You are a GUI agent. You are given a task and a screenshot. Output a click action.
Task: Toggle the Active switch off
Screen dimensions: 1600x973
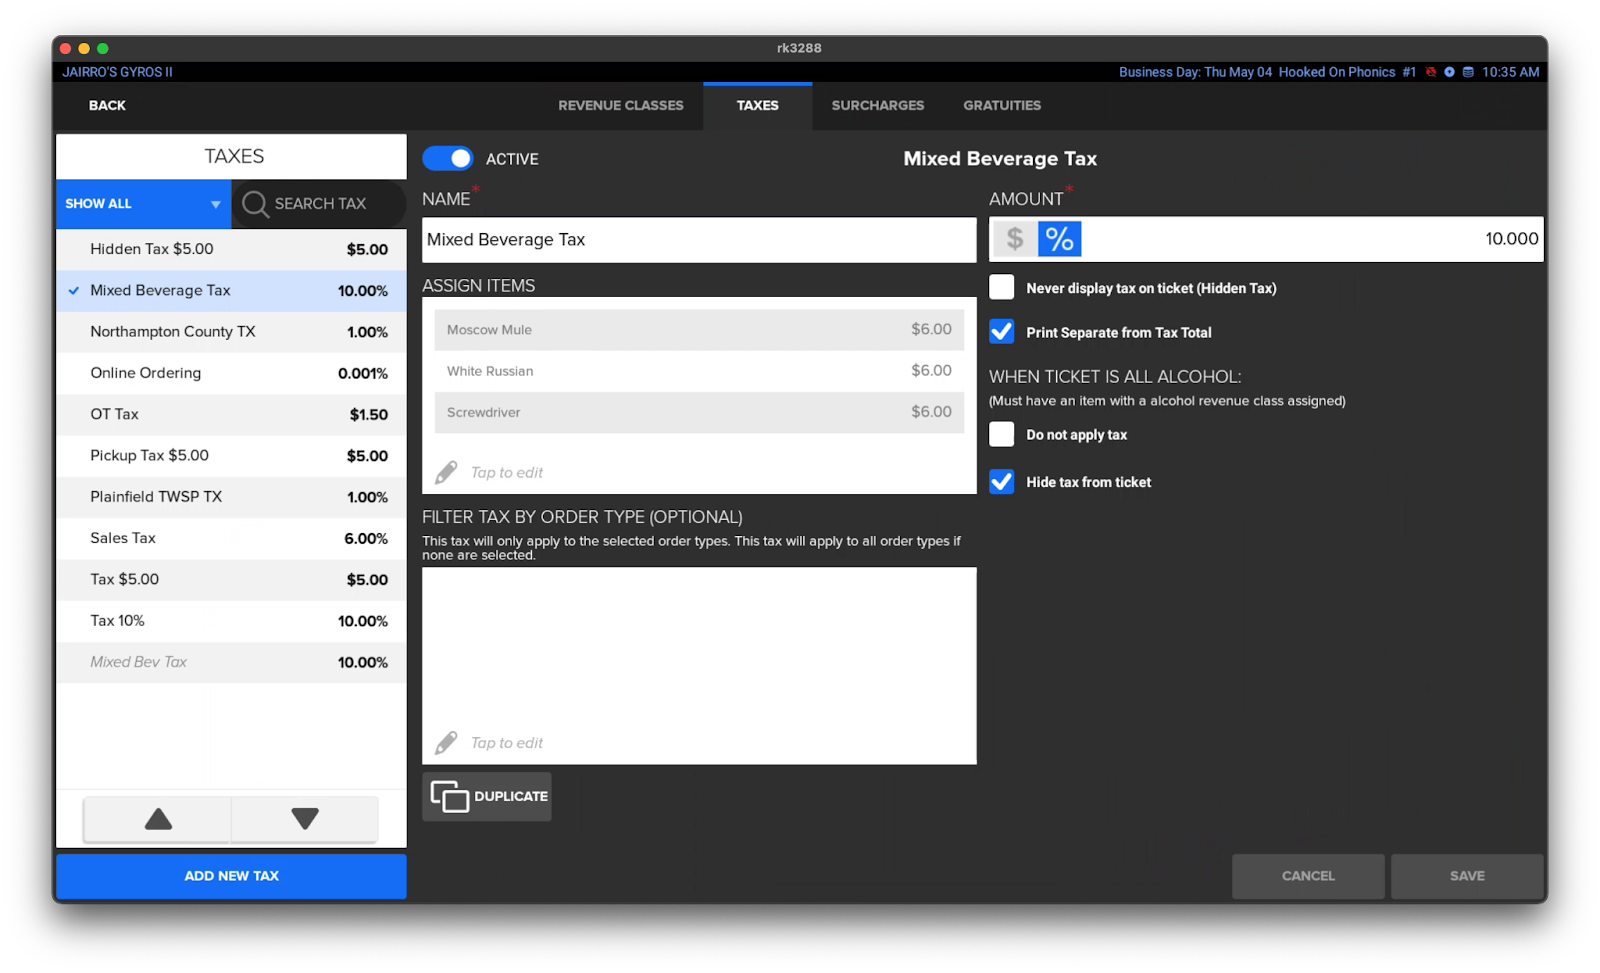click(x=448, y=159)
